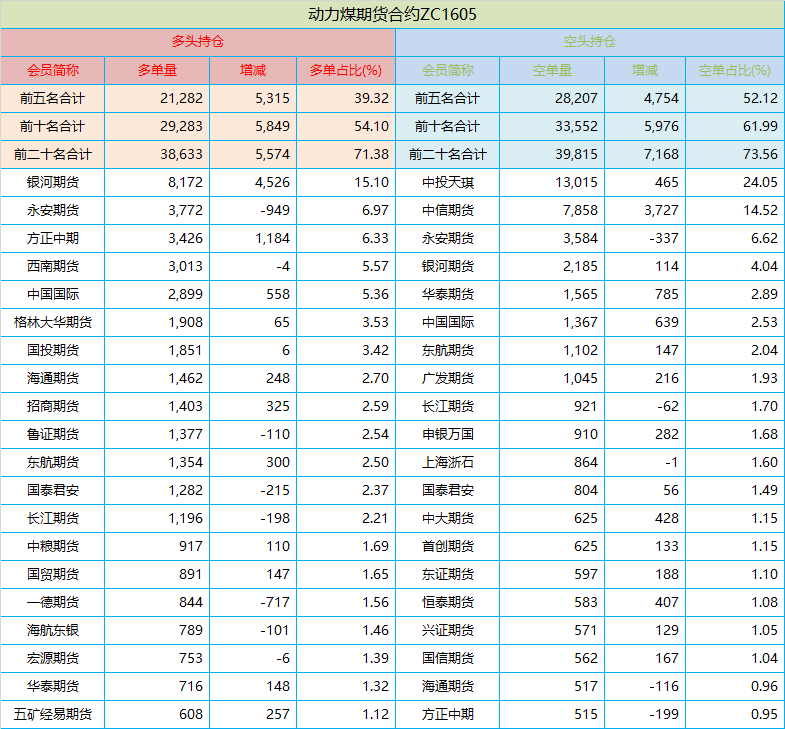The height and width of the screenshot is (729, 785).
Task: Select the long-side 前二十名合计 cell
Action: 53,154
